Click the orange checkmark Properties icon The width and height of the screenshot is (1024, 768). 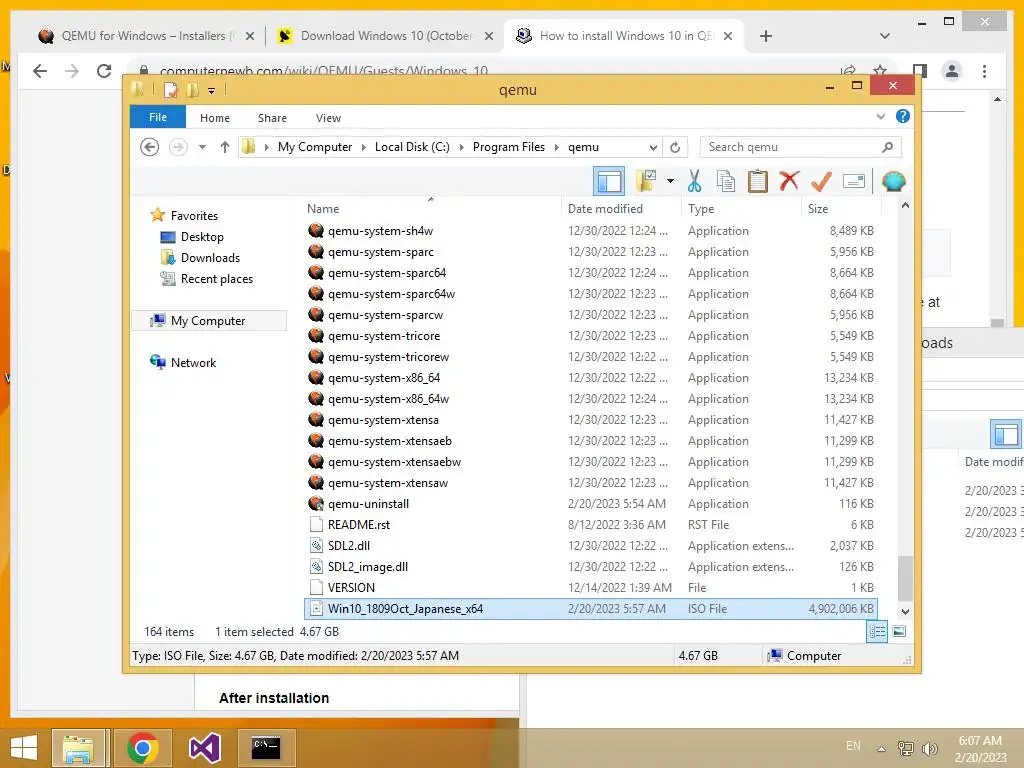click(821, 181)
